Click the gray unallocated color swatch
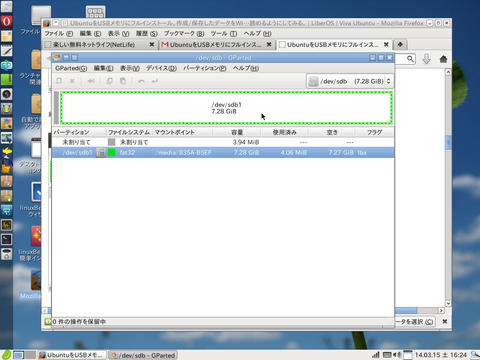 coord(112,142)
